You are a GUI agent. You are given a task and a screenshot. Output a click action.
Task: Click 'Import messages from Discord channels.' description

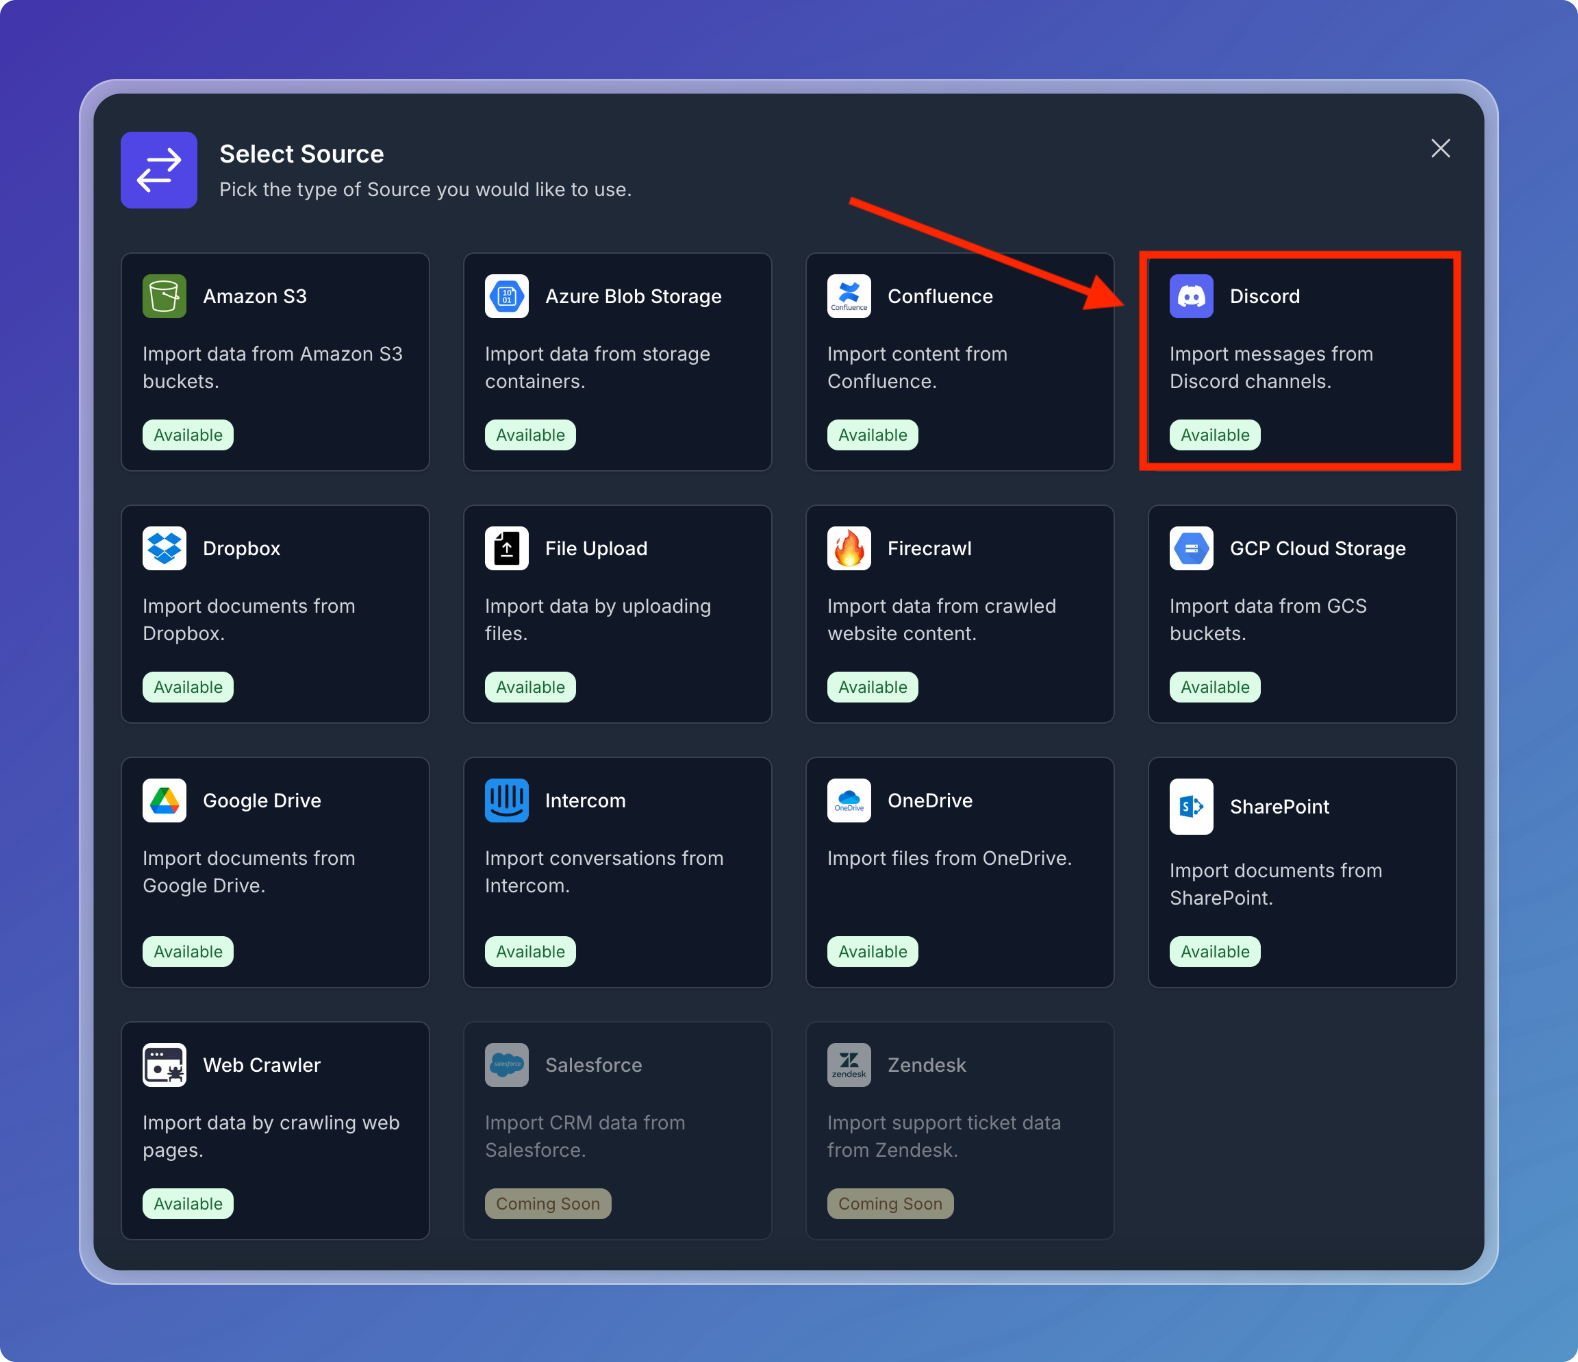click(x=1272, y=368)
